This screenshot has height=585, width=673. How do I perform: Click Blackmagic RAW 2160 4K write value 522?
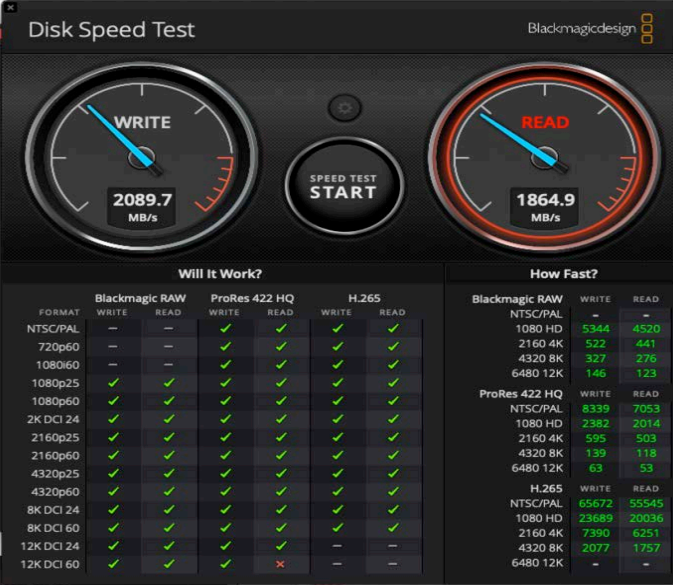596,344
